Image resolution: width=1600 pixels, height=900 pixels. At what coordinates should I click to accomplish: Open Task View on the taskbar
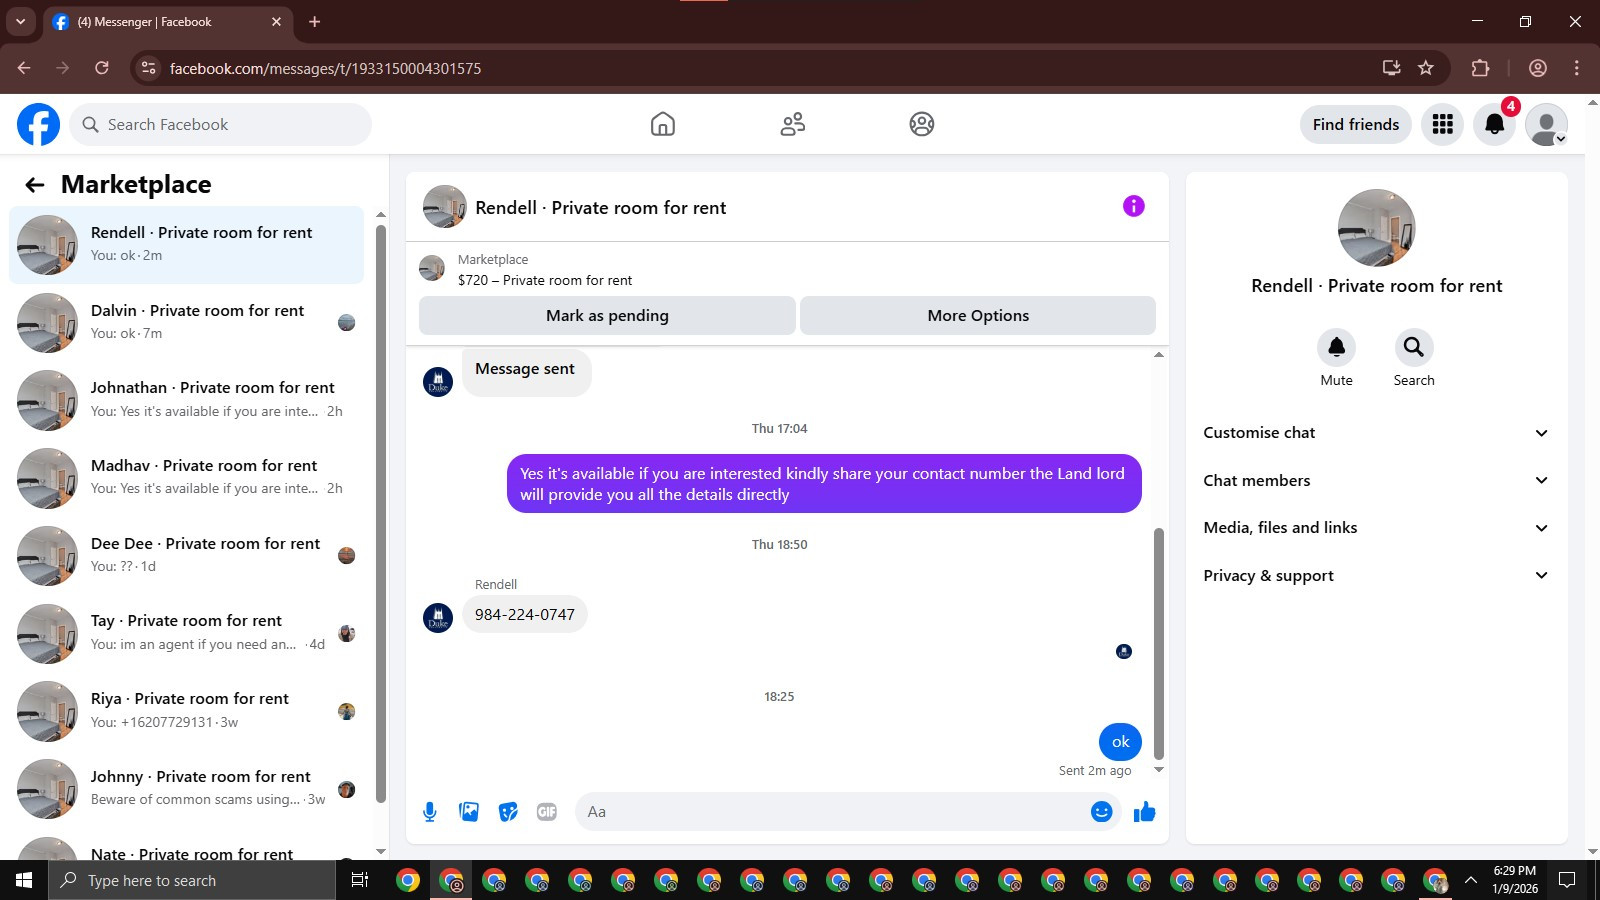tap(360, 880)
